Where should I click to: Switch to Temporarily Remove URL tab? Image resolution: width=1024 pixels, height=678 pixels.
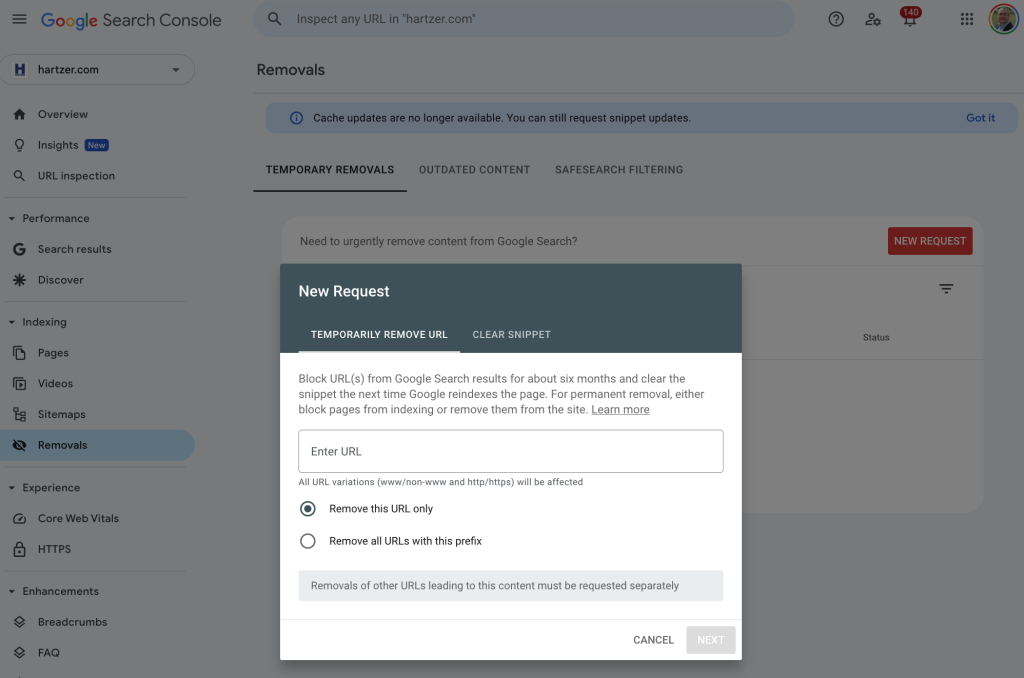pos(379,334)
